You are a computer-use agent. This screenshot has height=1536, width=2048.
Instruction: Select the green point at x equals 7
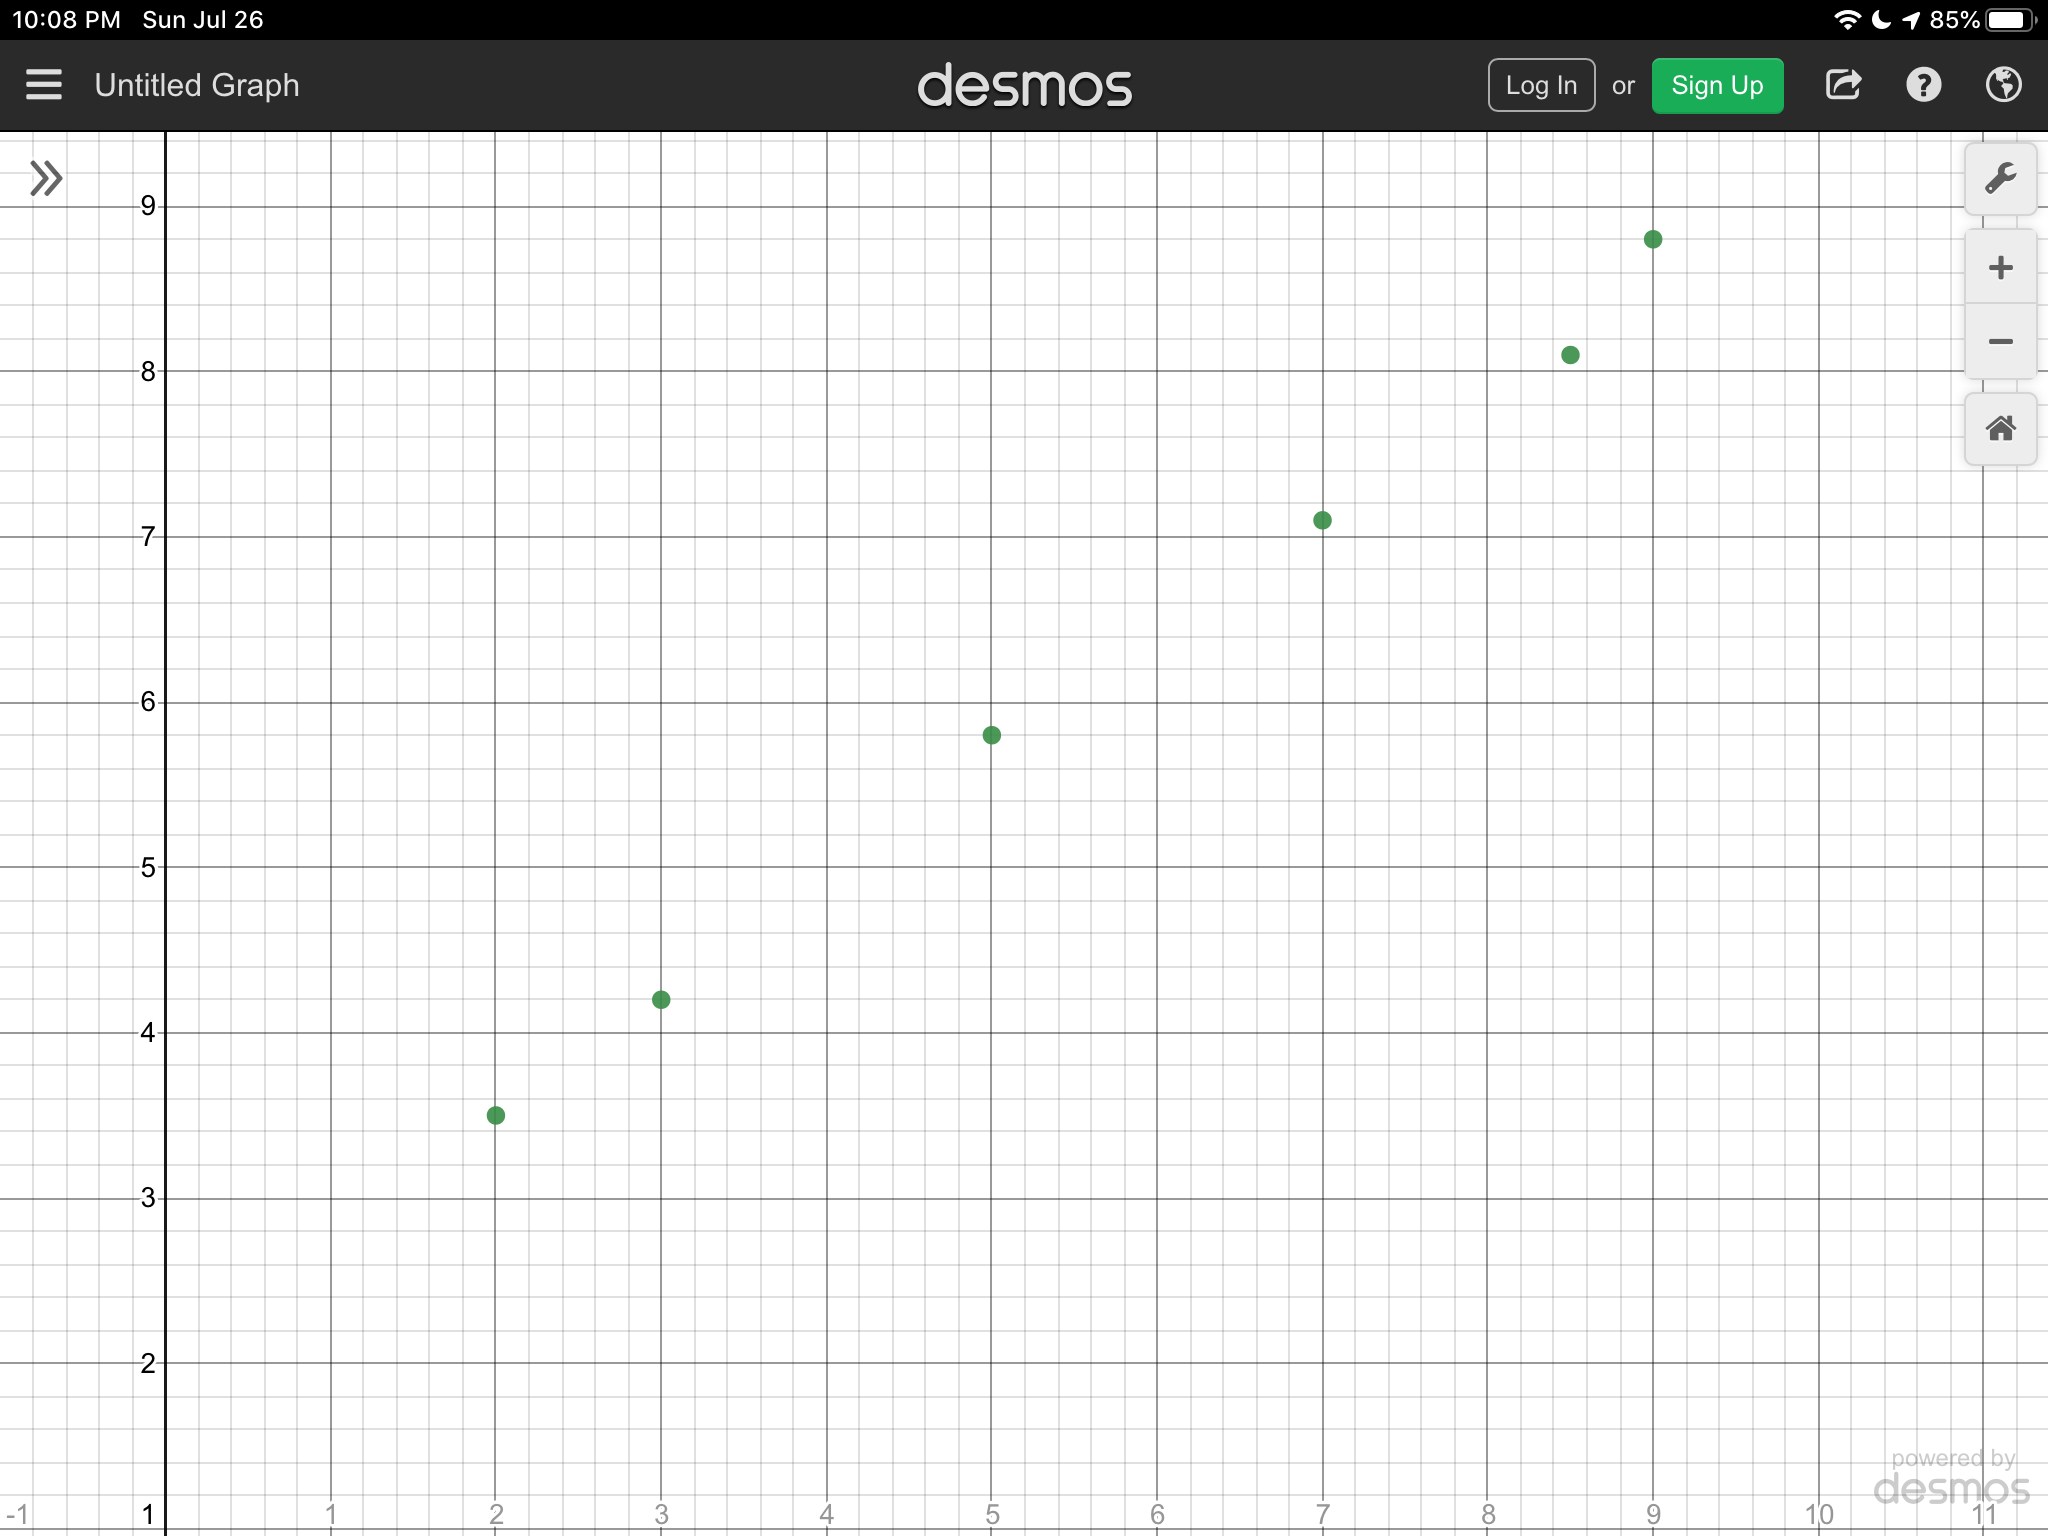[1322, 520]
